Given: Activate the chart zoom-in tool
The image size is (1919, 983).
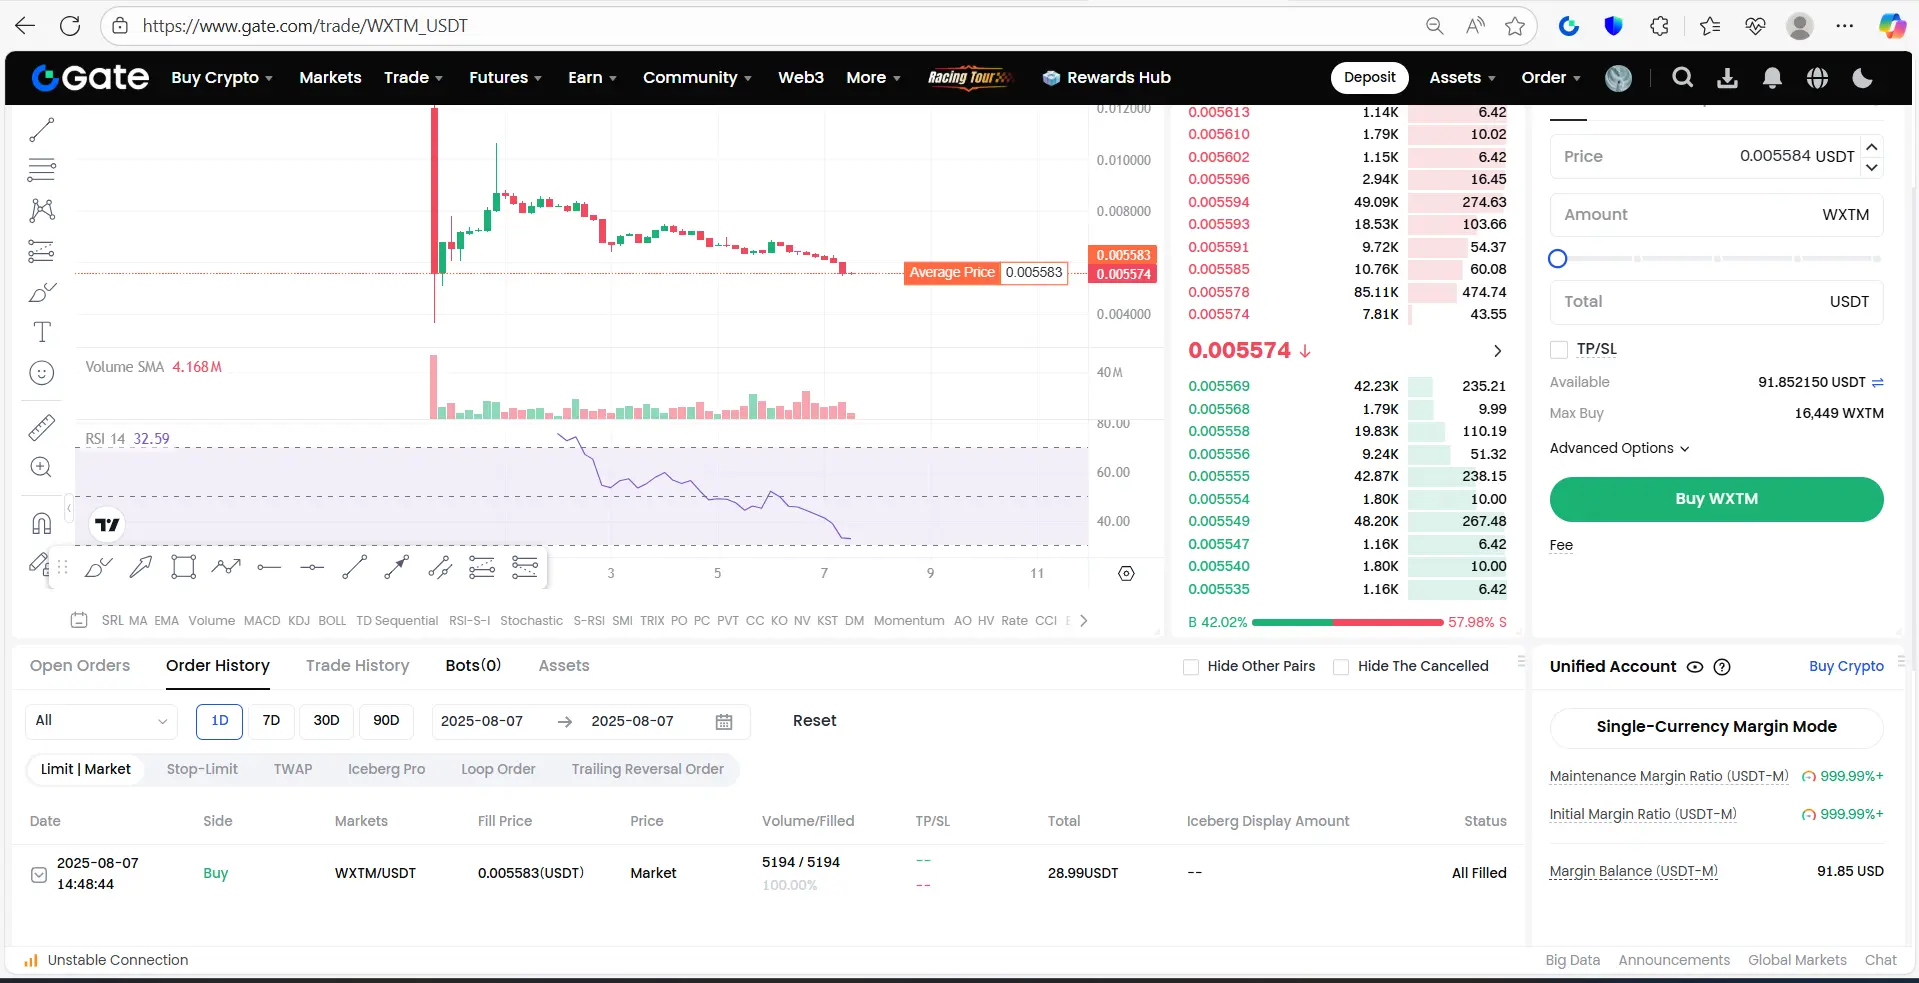Looking at the screenshot, I should tap(41, 467).
